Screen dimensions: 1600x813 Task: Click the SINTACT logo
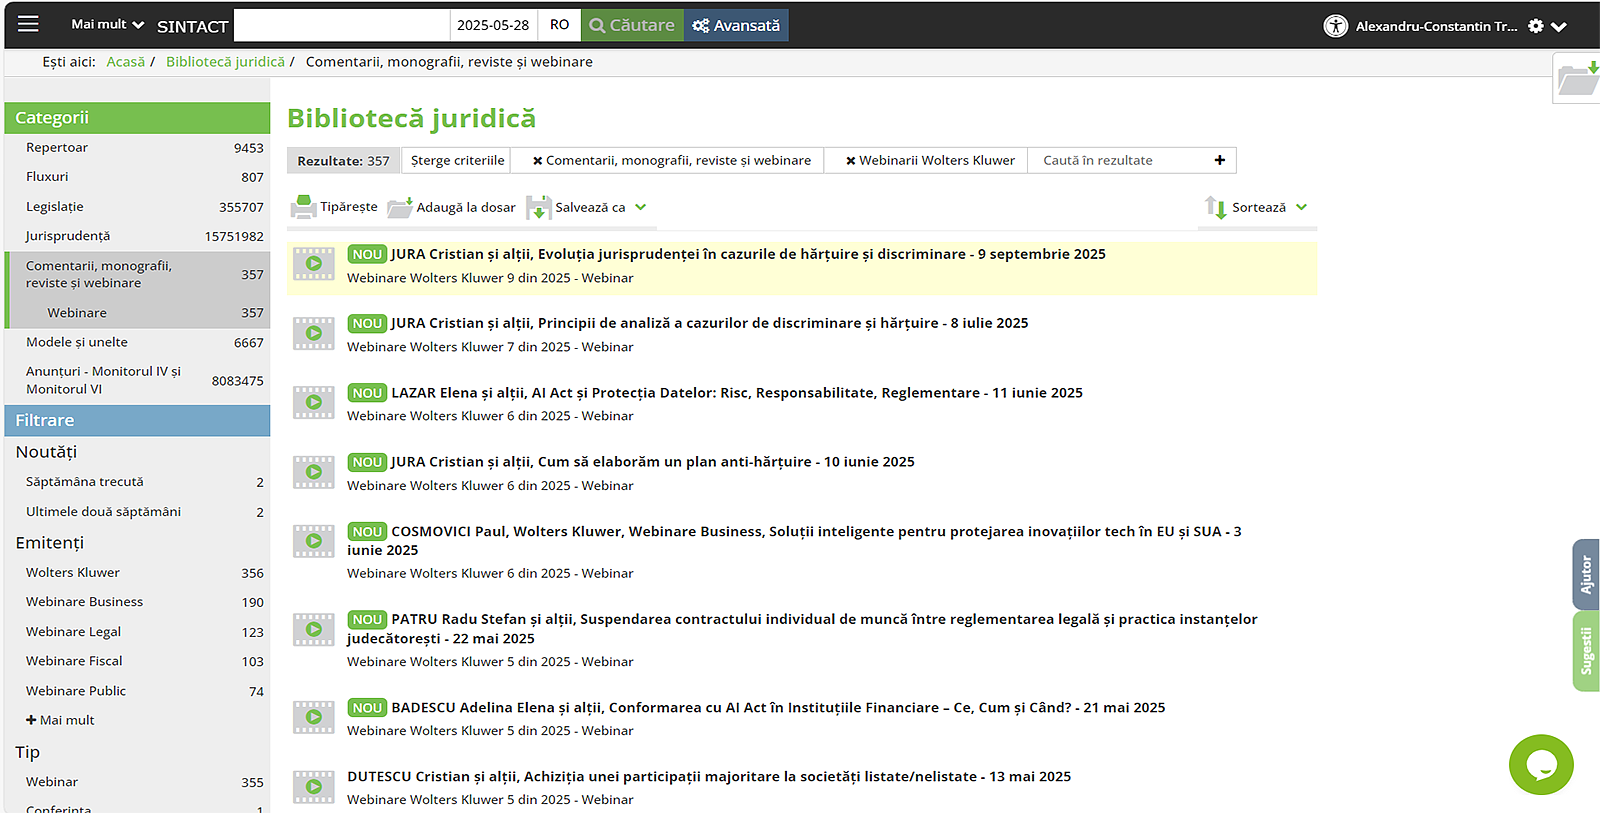(x=192, y=26)
